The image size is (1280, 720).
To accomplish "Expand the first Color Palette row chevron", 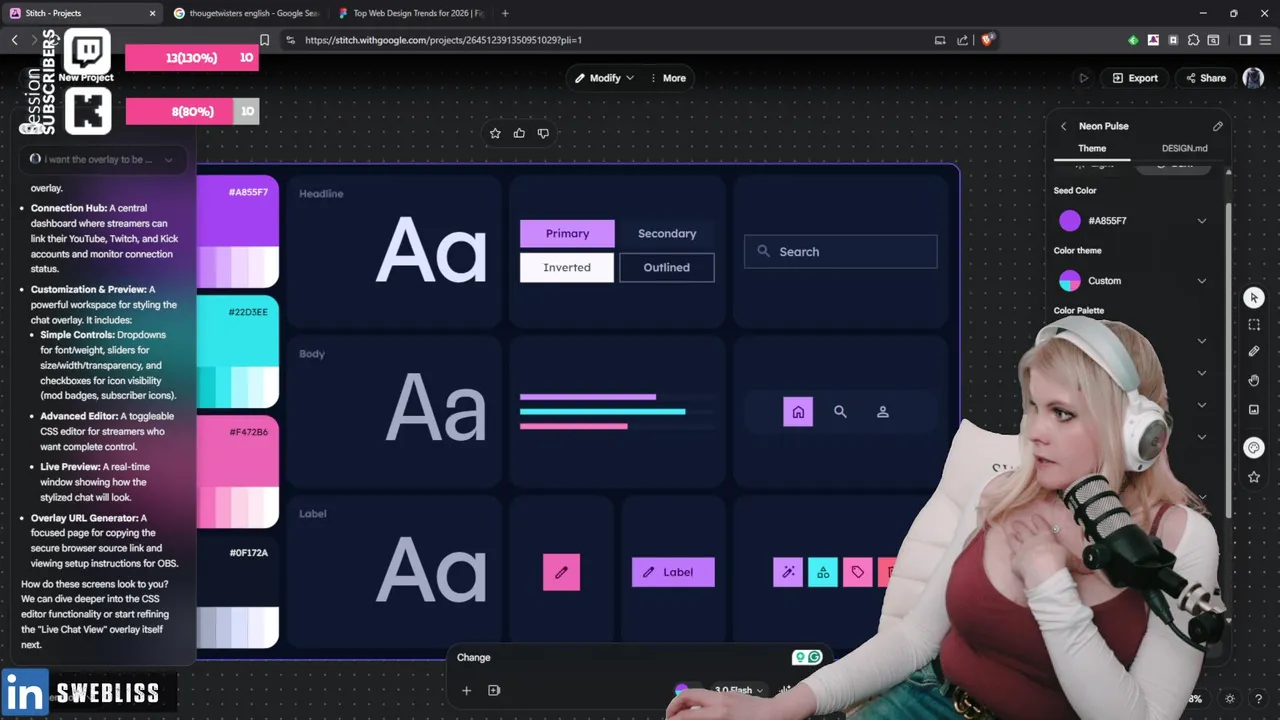I will tap(1202, 341).
